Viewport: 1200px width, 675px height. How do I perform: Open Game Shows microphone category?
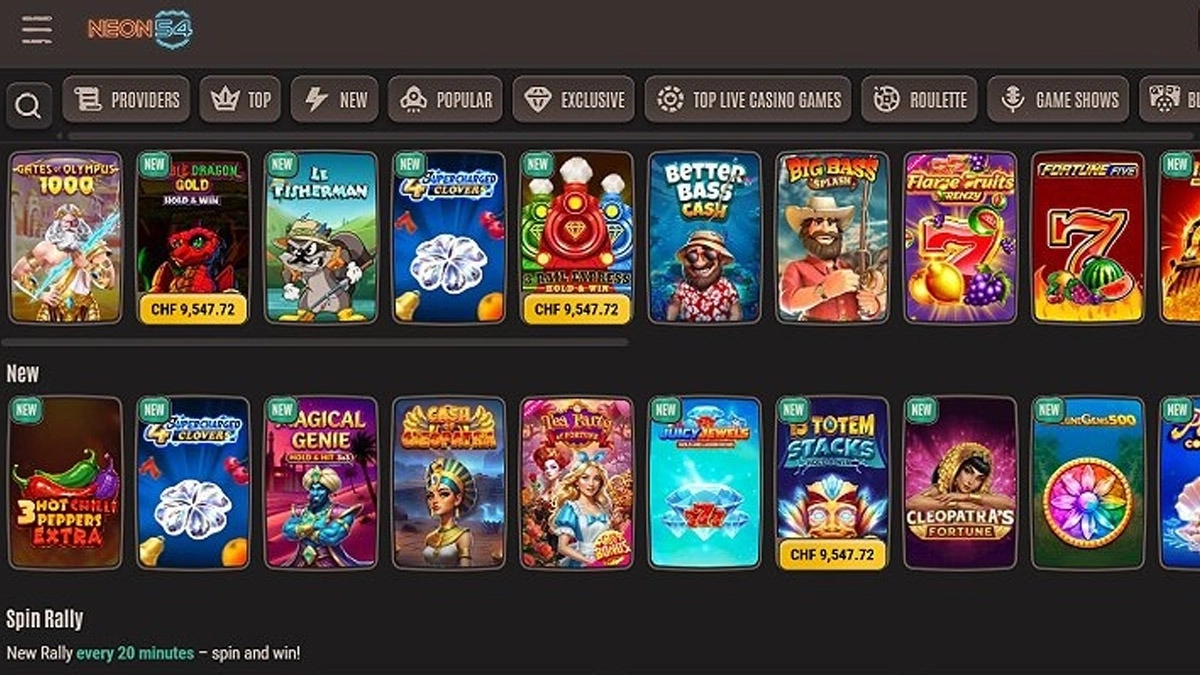(x=1058, y=99)
